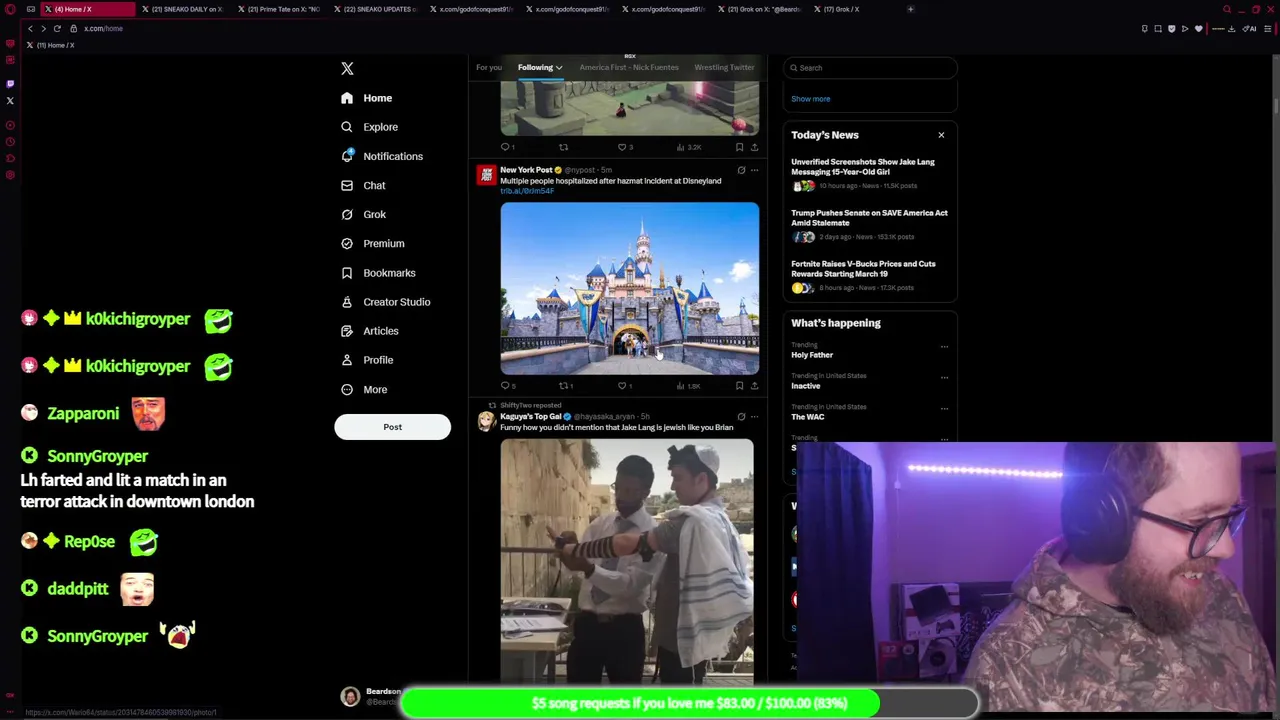Open more options for Inactive trend
Screen dimensions: 1280x720
[944, 378]
